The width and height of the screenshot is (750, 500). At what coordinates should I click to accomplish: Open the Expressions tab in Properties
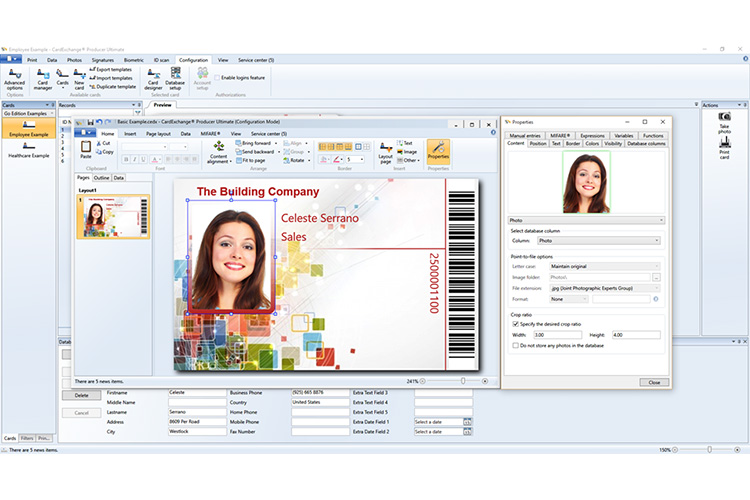tap(592, 135)
